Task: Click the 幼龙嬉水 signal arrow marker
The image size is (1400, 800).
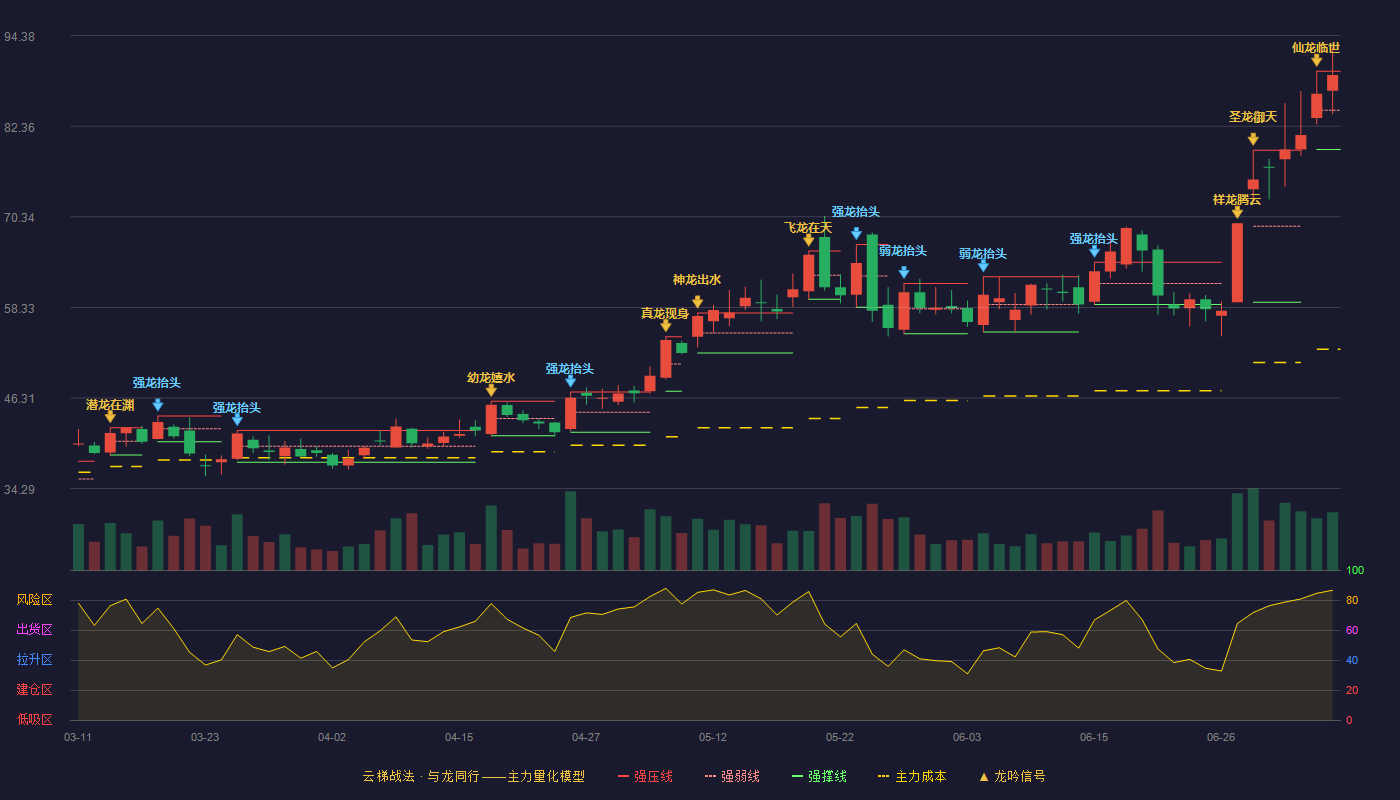Action: point(491,390)
